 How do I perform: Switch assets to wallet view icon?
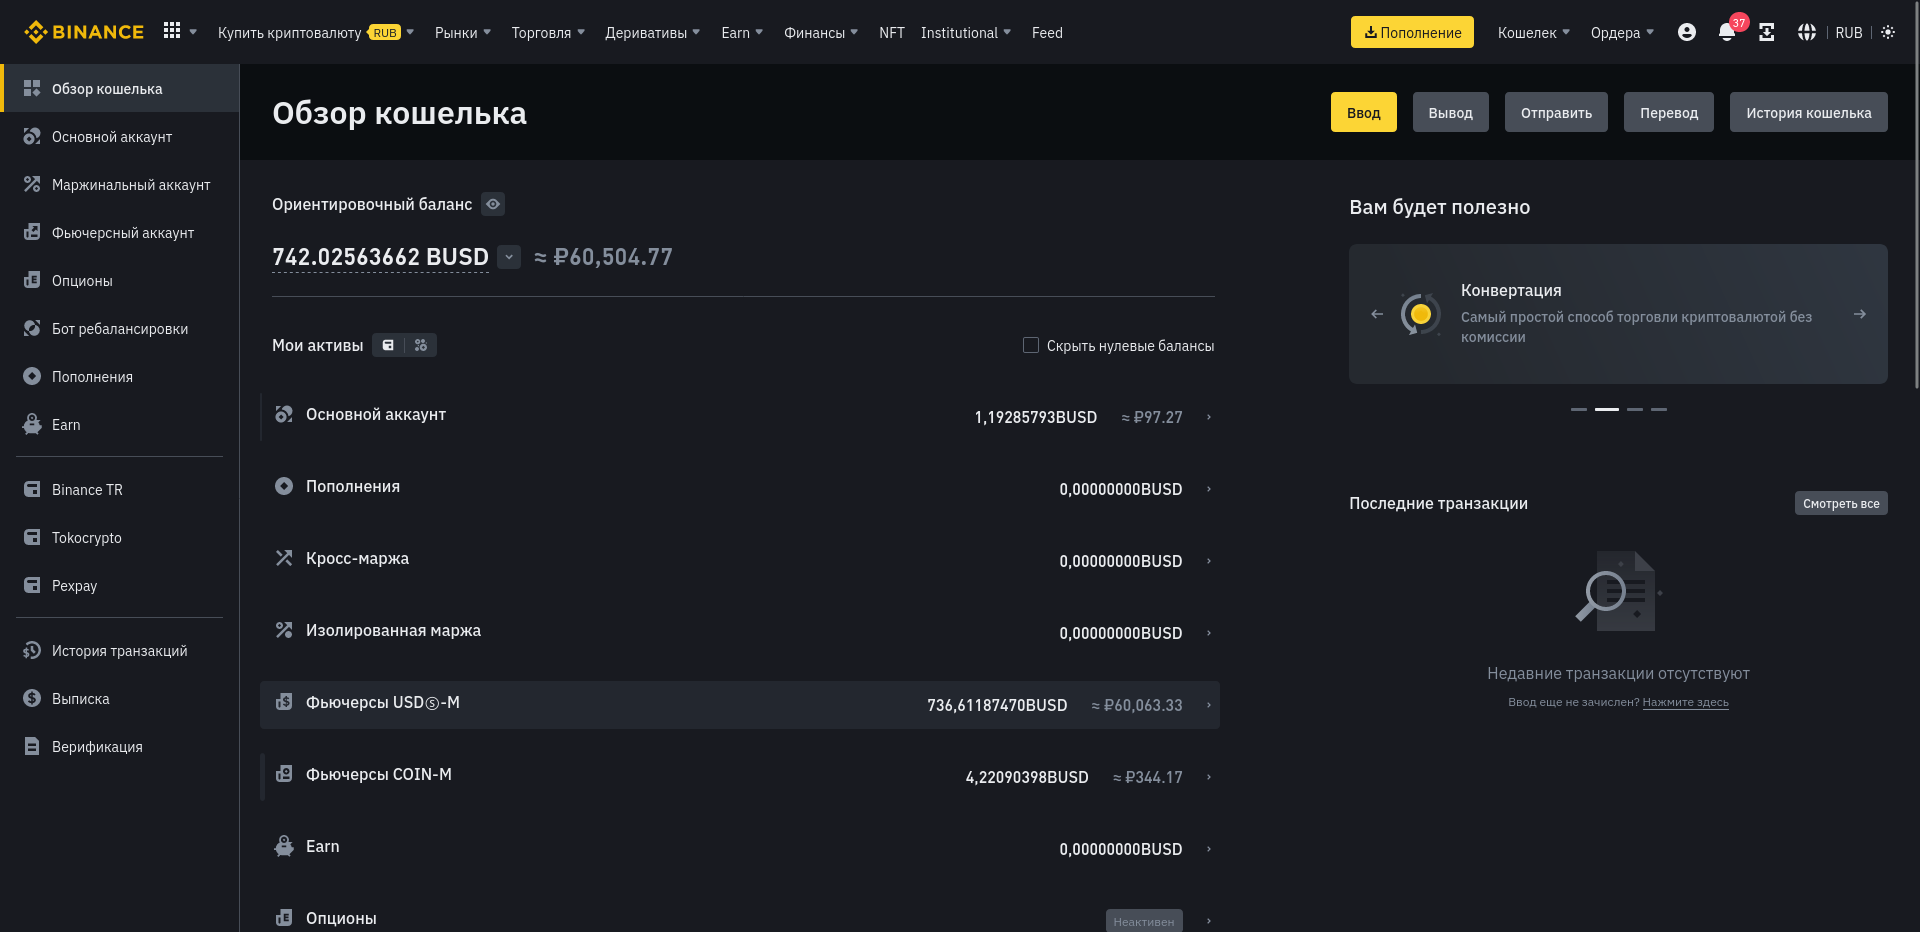388,345
